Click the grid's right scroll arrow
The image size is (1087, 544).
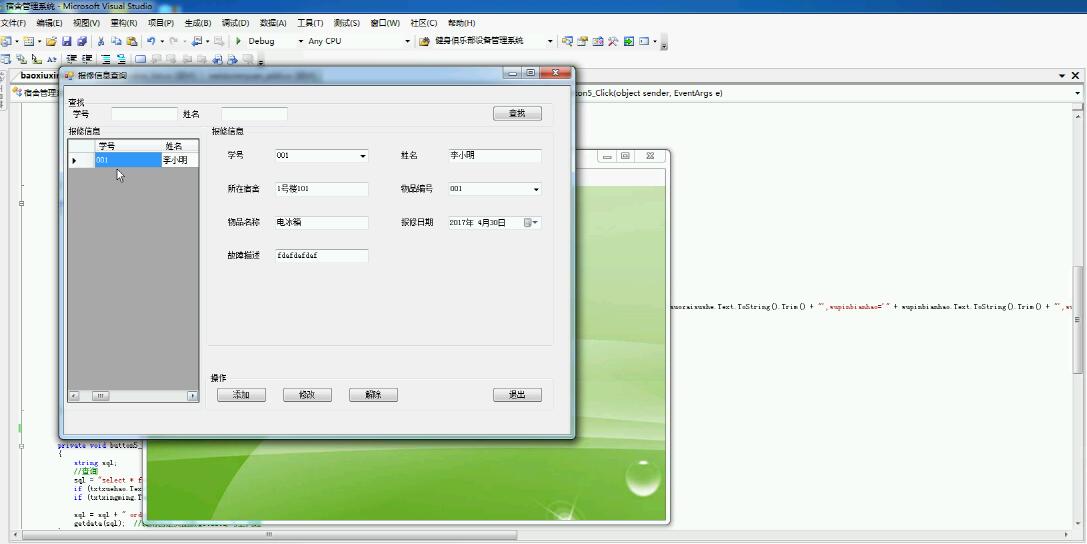[x=193, y=396]
